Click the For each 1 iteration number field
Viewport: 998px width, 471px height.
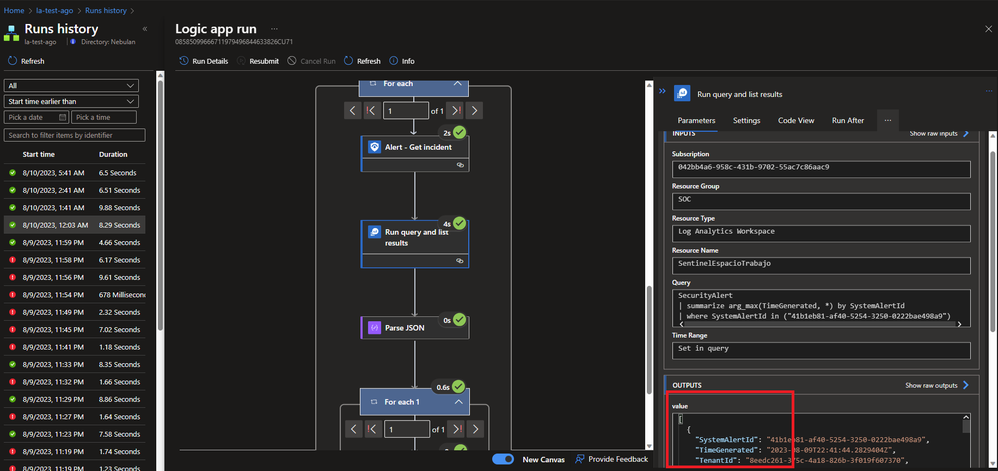(x=405, y=430)
